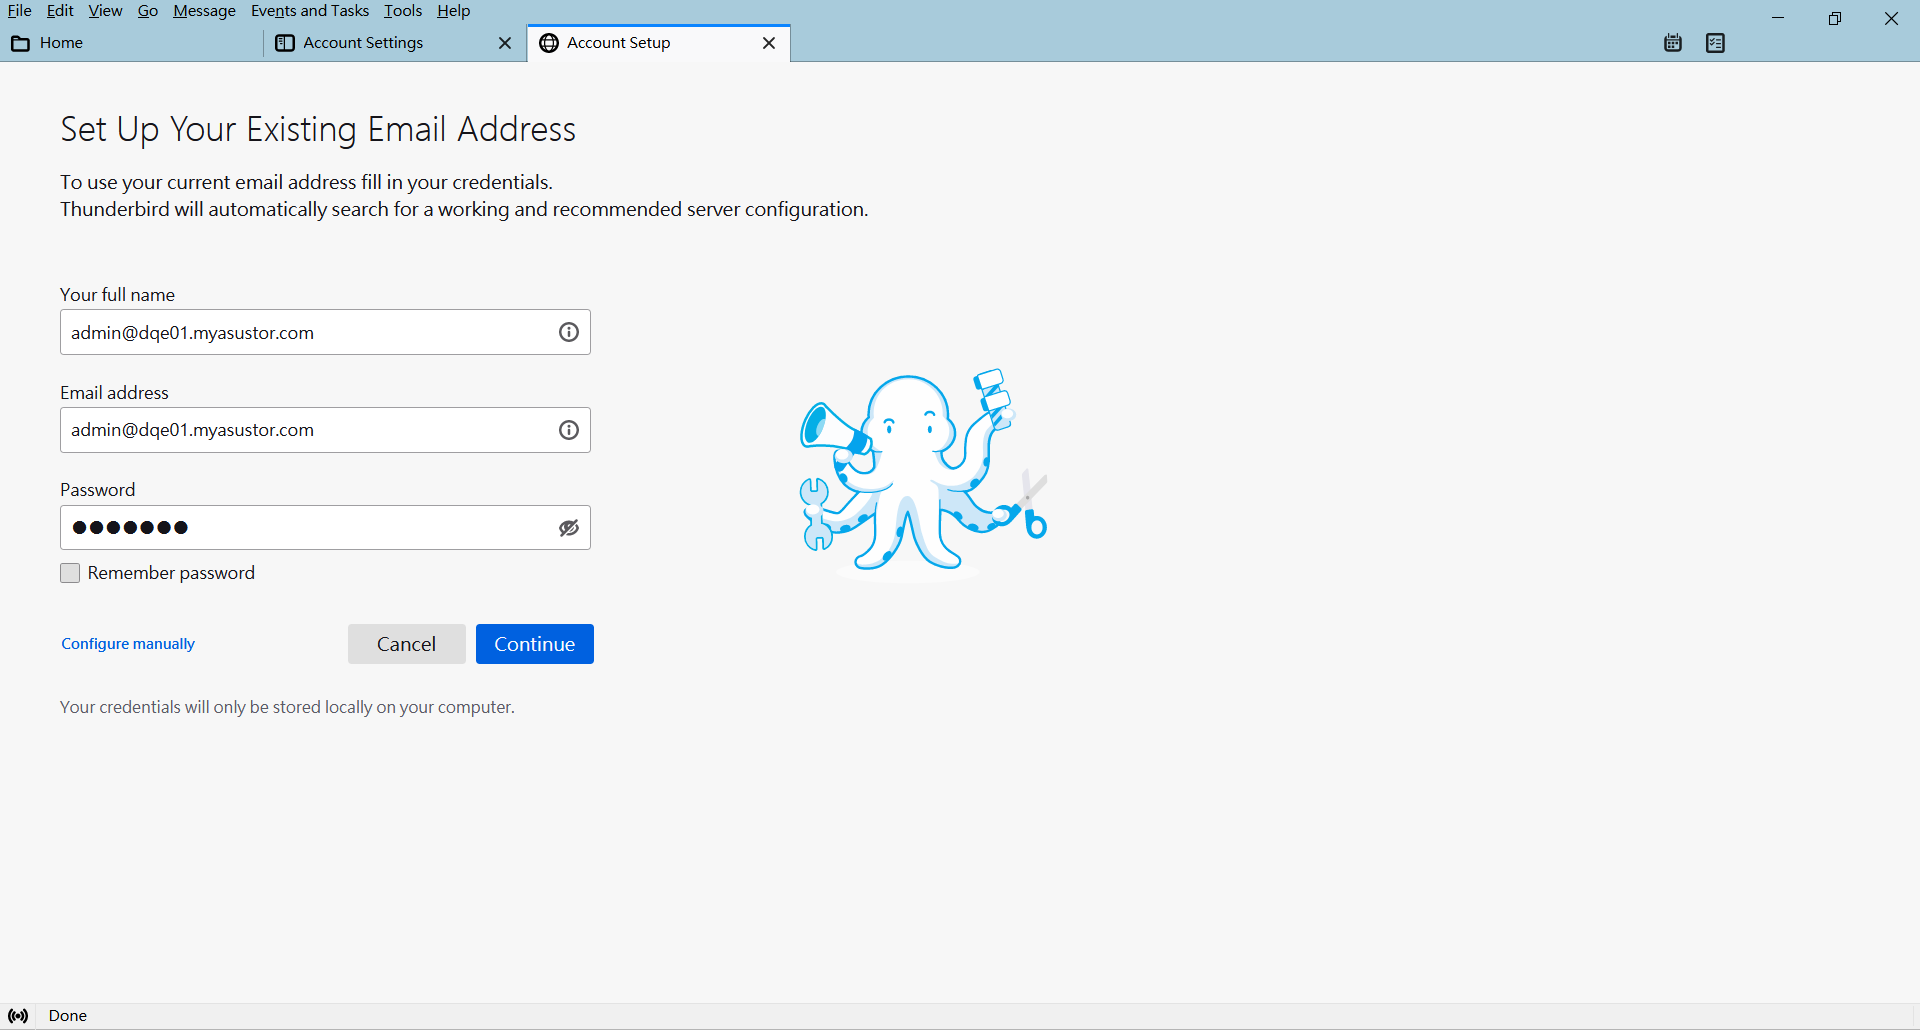Viewport: 1920px width, 1030px height.
Task: Restore down the Thunderbird window
Action: pos(1835,18)
